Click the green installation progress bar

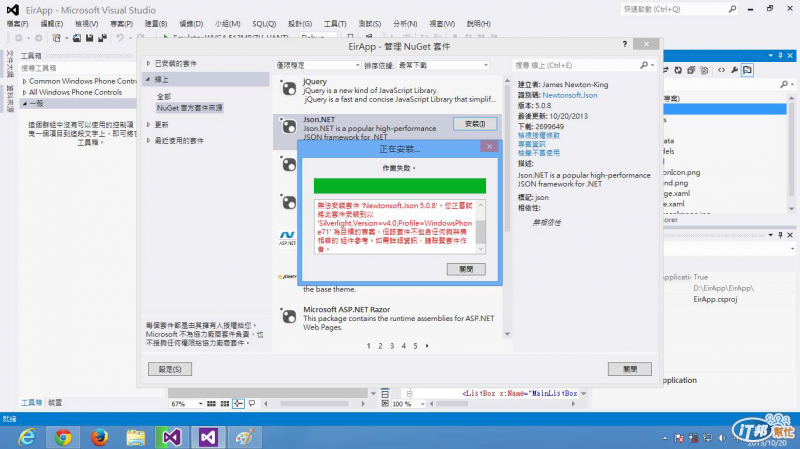[399, 186]
